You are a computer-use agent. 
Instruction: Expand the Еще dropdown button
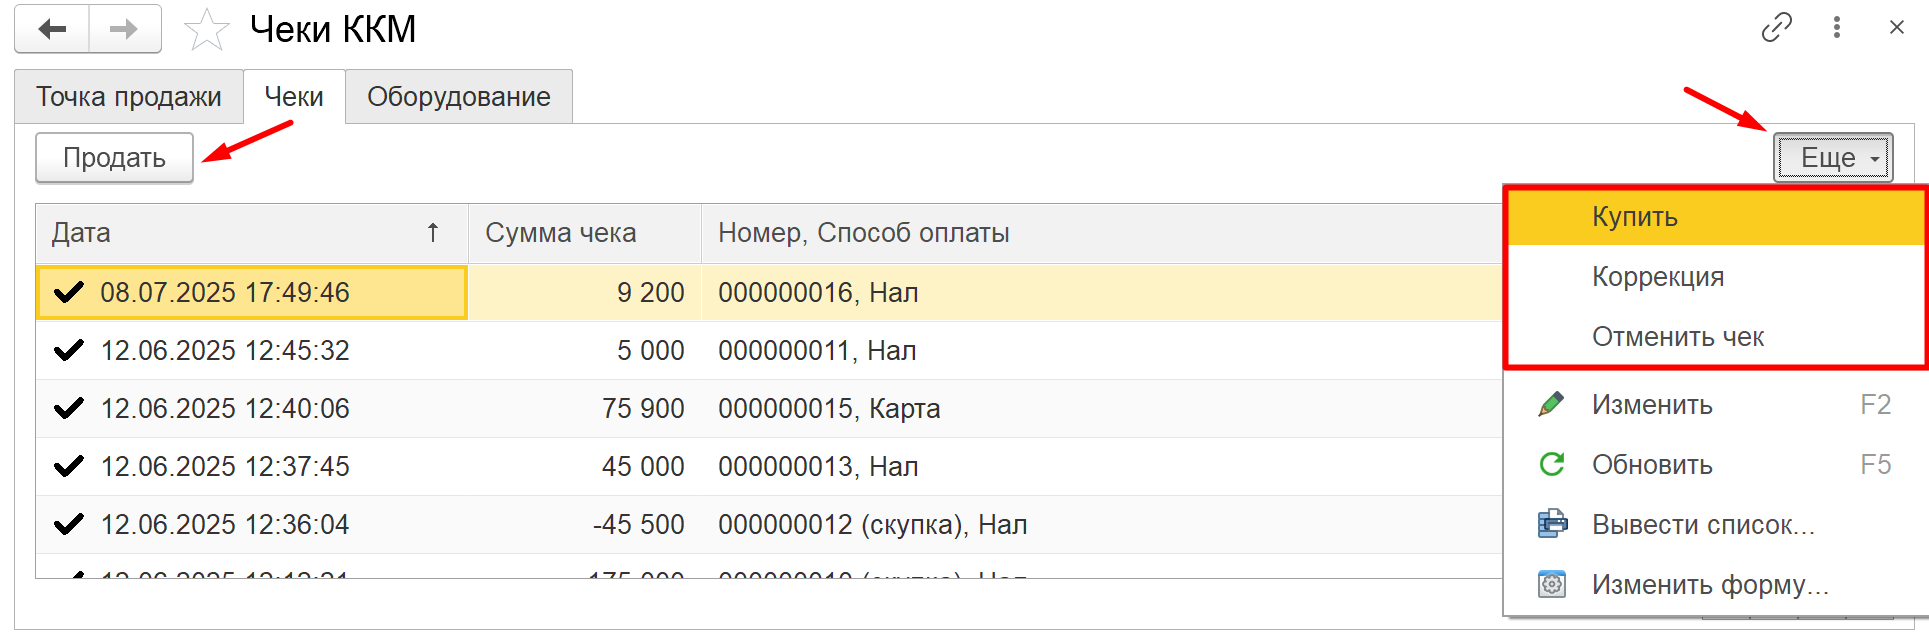pyautogui.click(x=1833, y=158)
